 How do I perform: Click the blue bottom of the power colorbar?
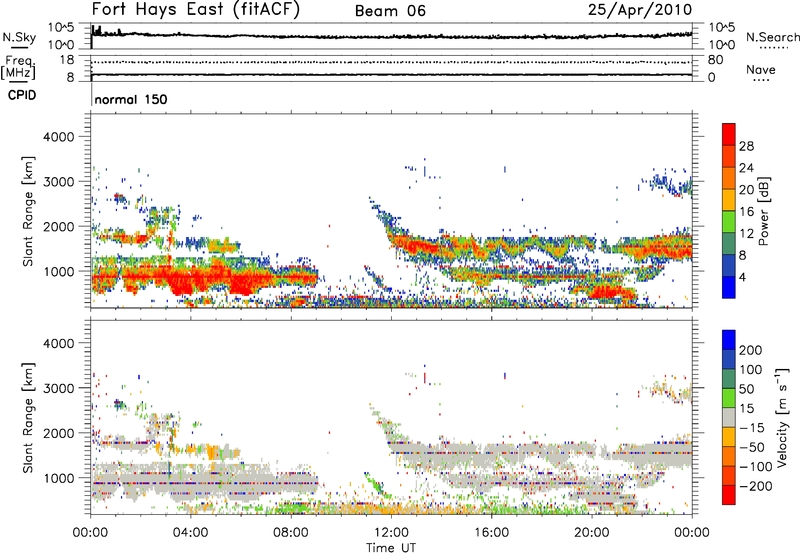tap(729, 288)
